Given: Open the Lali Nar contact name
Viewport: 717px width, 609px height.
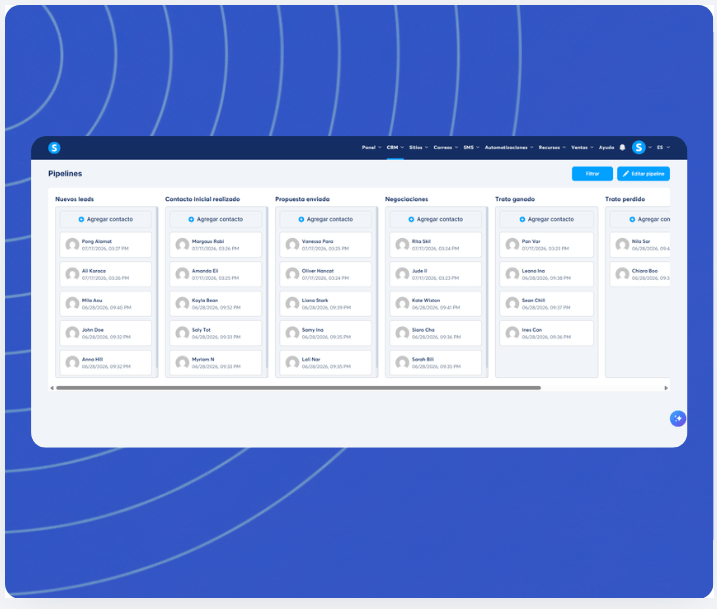Looking at the screenshot, I should pos(311,359).
